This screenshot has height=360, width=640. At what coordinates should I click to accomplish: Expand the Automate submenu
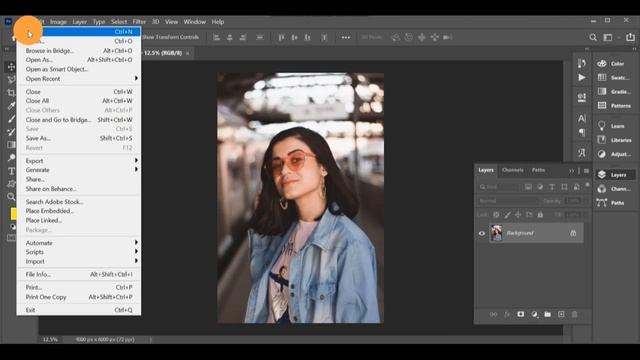coord(79,243)
